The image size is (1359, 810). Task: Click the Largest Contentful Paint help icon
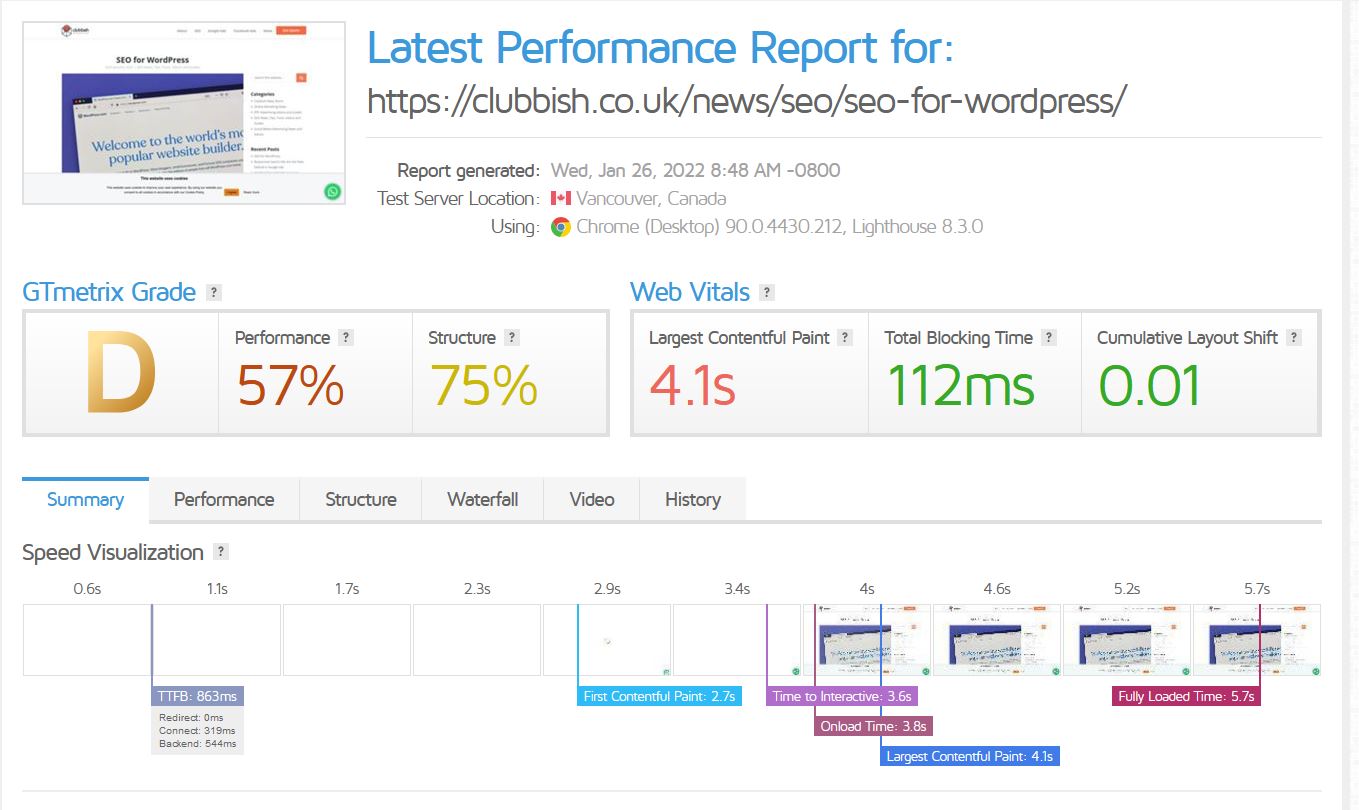(845, 338)
